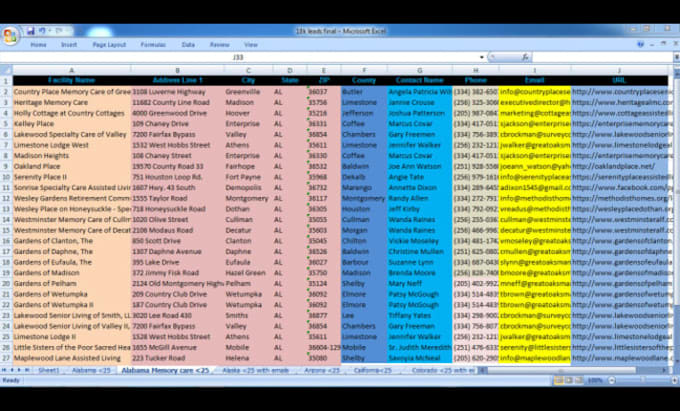The height and width of the screenshot is (411, 680).
Task: Select column A header
Action: click(x=72, y=70)
